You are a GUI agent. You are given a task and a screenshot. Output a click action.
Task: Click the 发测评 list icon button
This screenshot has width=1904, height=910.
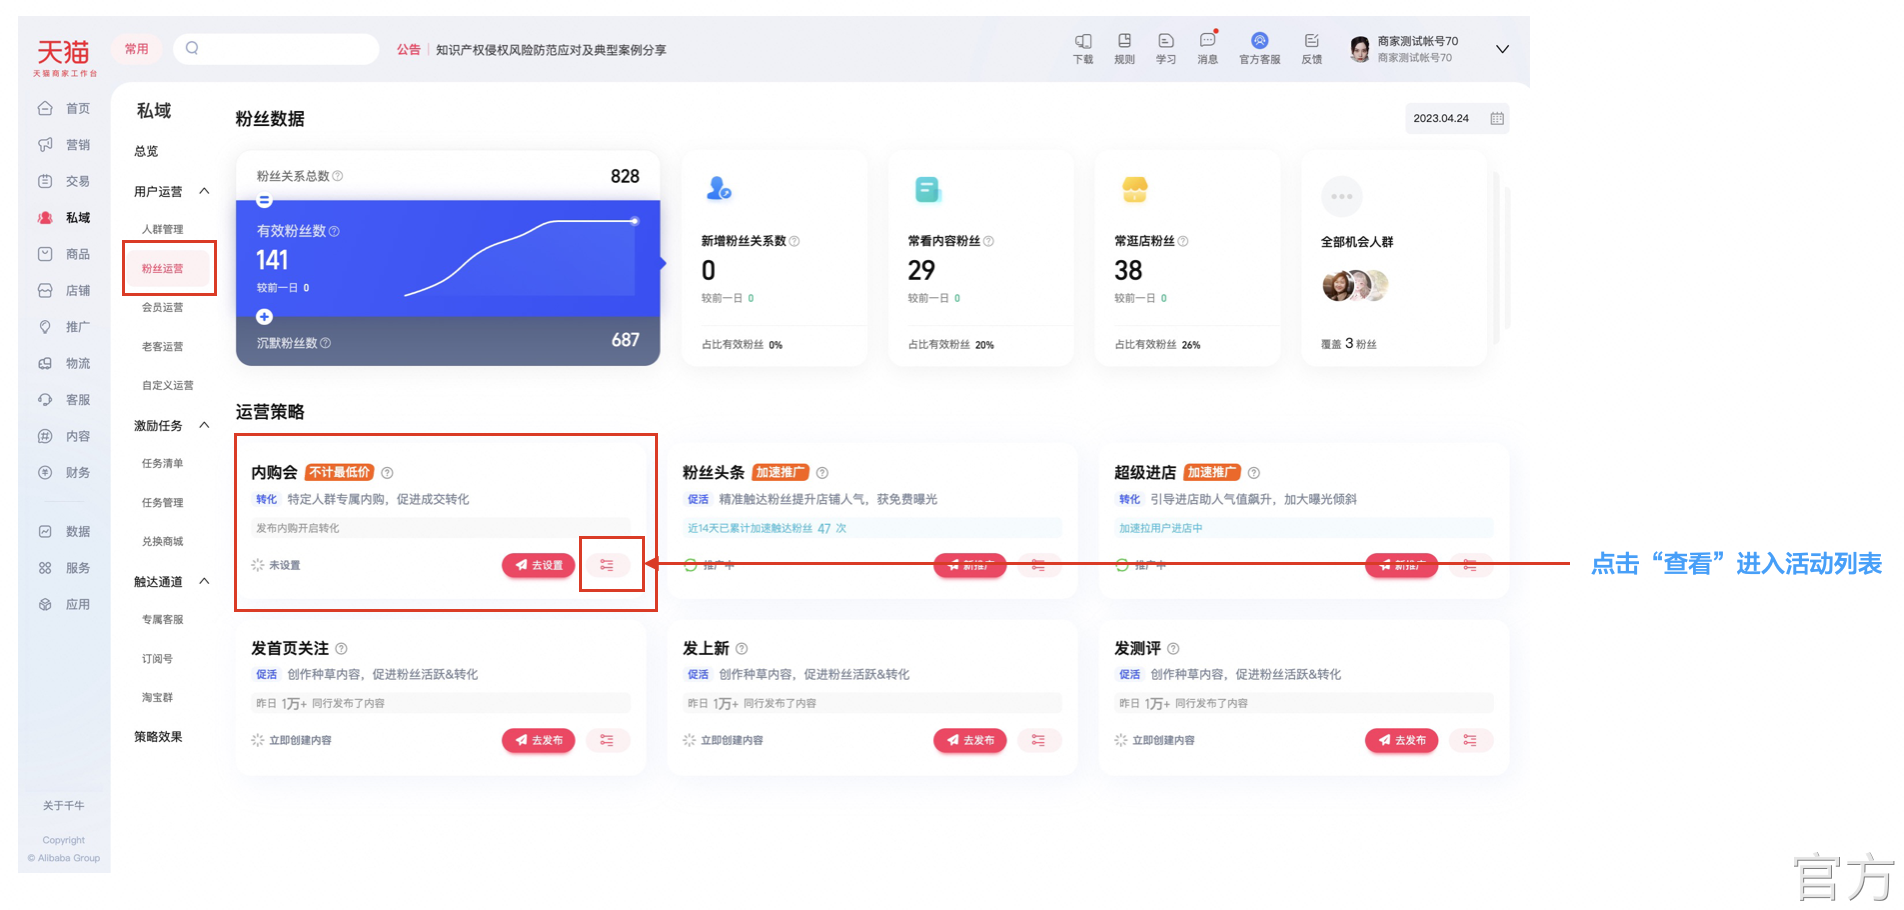point(1470,740)
